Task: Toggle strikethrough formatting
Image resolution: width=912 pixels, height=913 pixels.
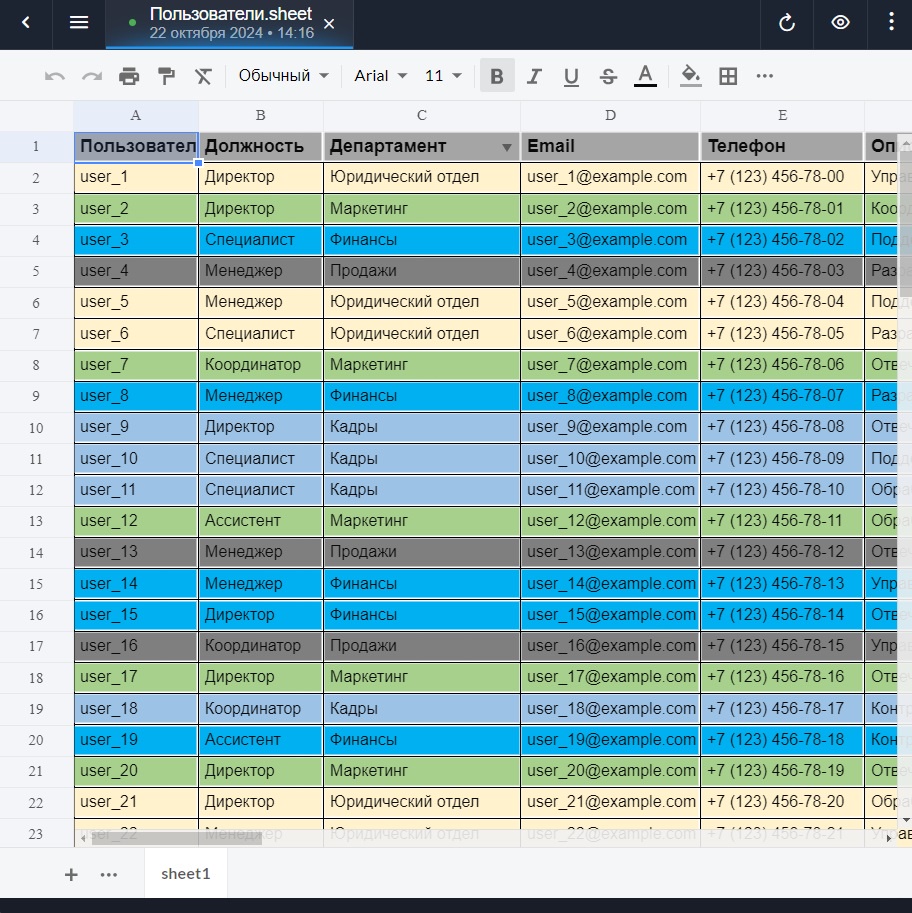Action: pos(609,76)
